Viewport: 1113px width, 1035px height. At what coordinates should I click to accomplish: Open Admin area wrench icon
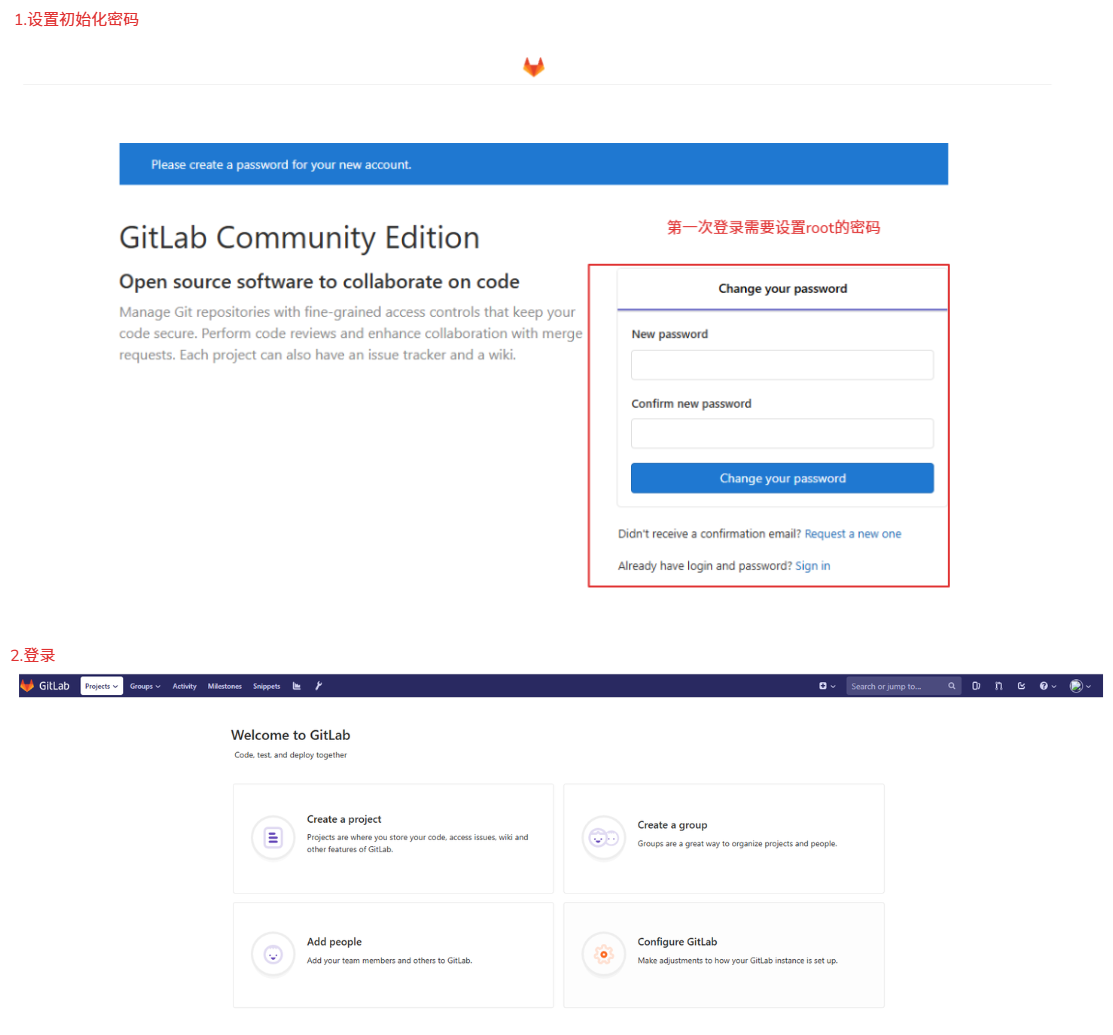[319, 686]
